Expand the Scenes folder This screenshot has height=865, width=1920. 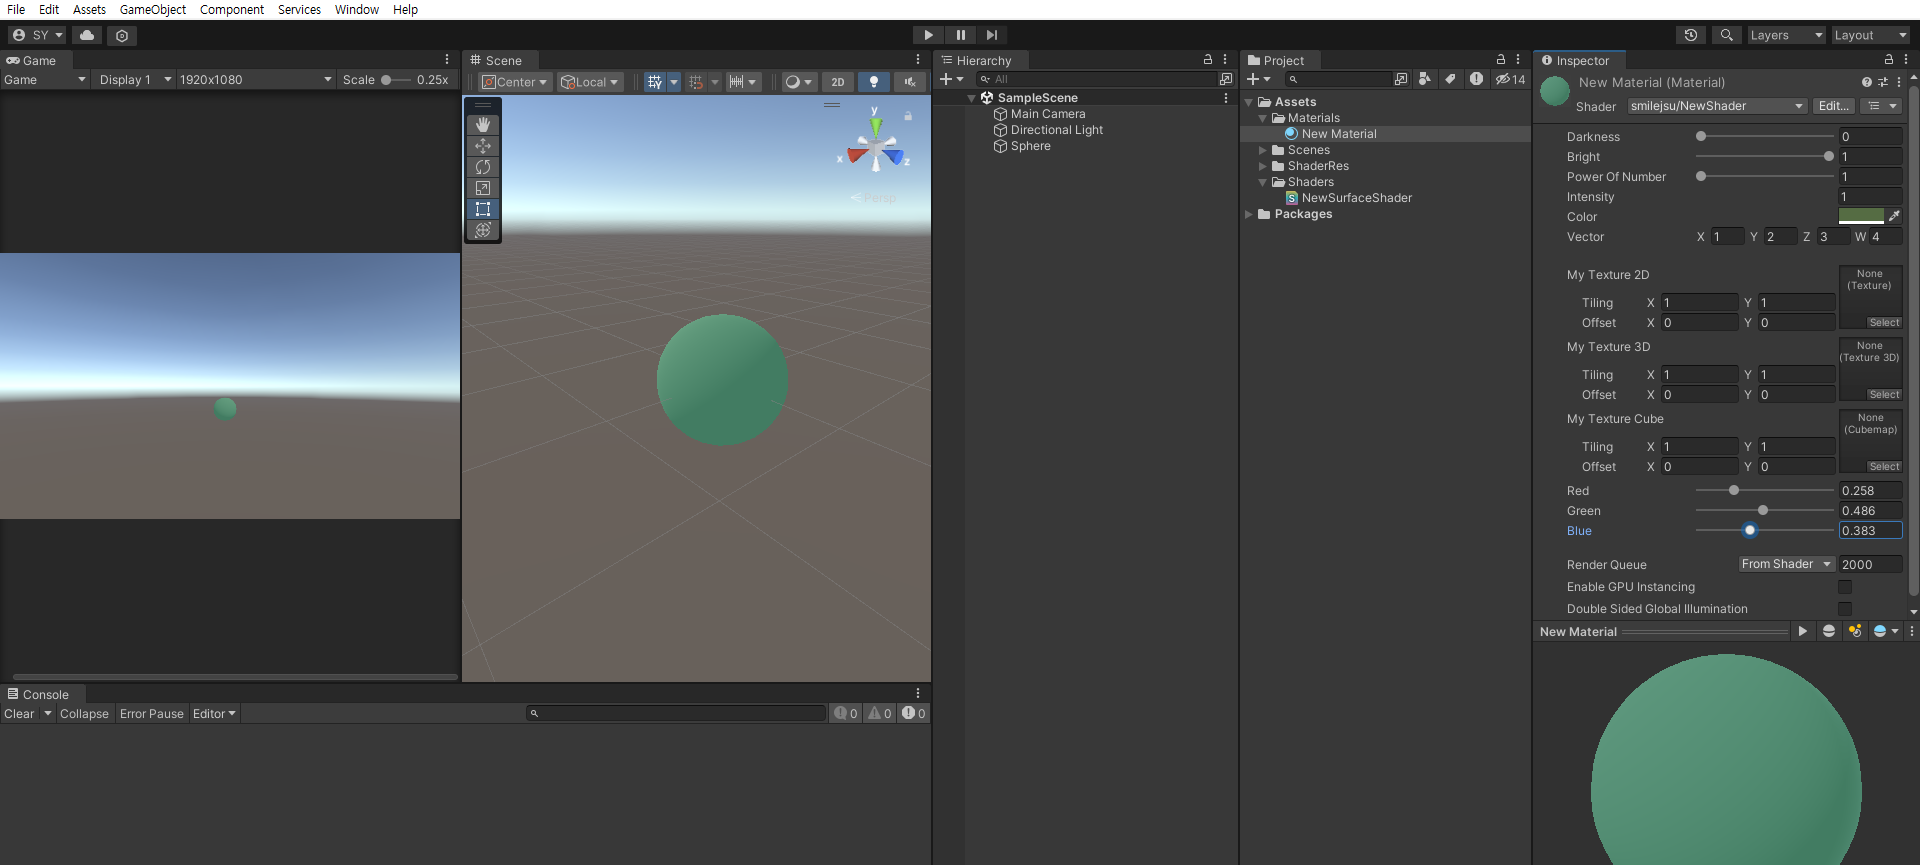tap(1263, 150)
